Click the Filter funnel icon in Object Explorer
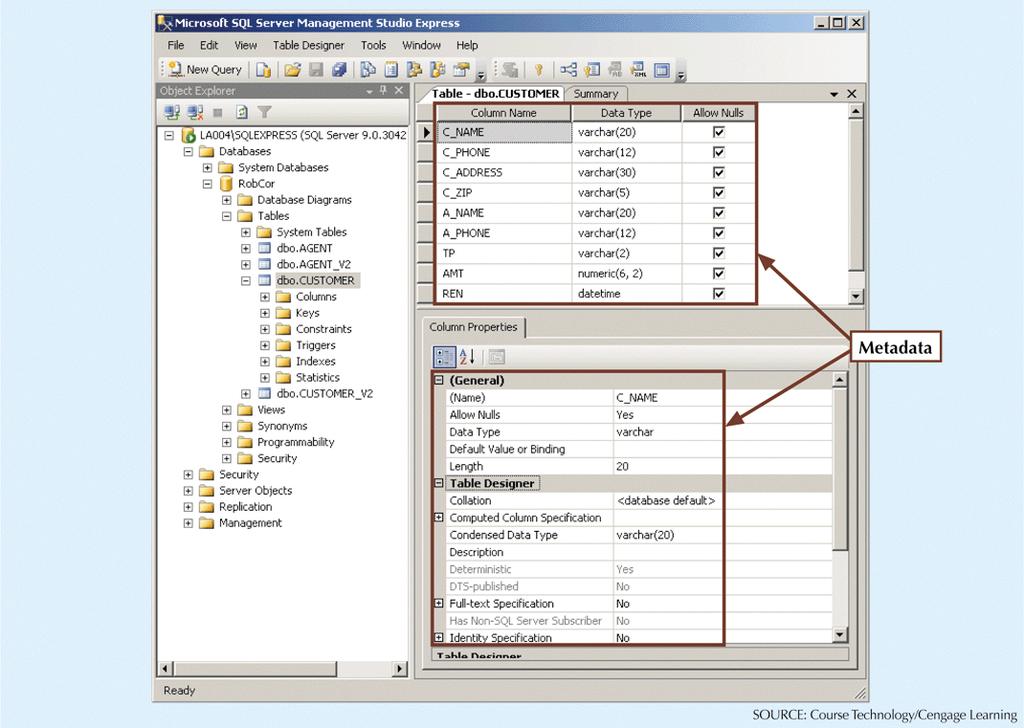This screenshot has height=728, width=1024. [264, 112]
